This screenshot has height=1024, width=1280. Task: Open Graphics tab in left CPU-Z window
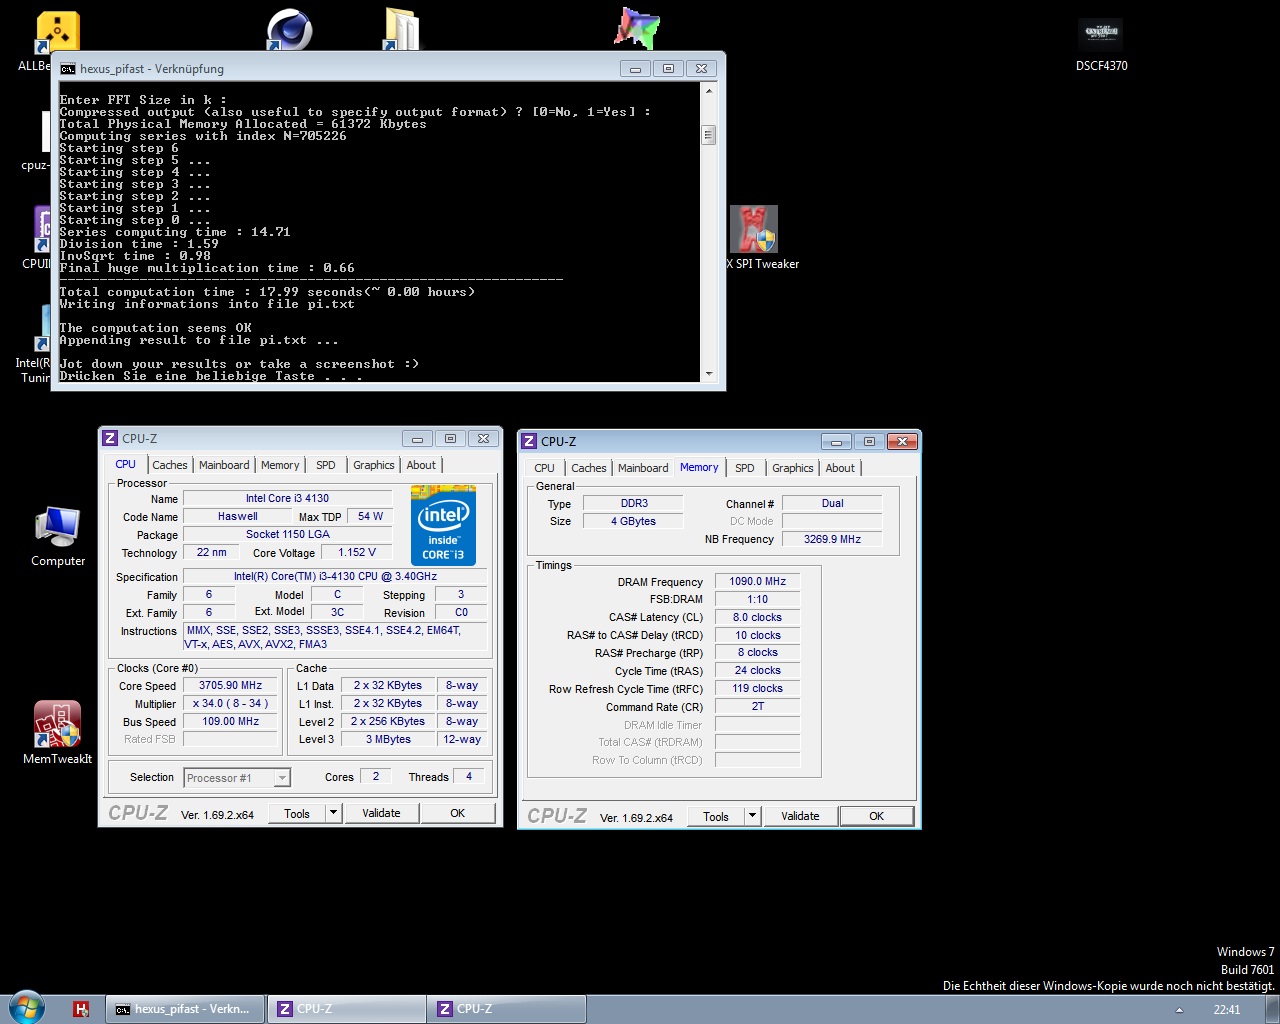click(x=374, y=465)
